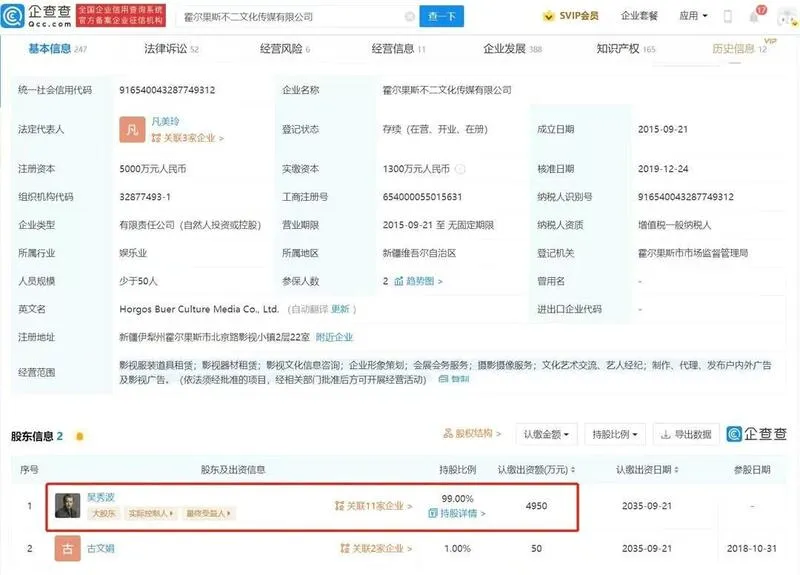Click shareholder 吴秀波 photo thumbnail

67,506
